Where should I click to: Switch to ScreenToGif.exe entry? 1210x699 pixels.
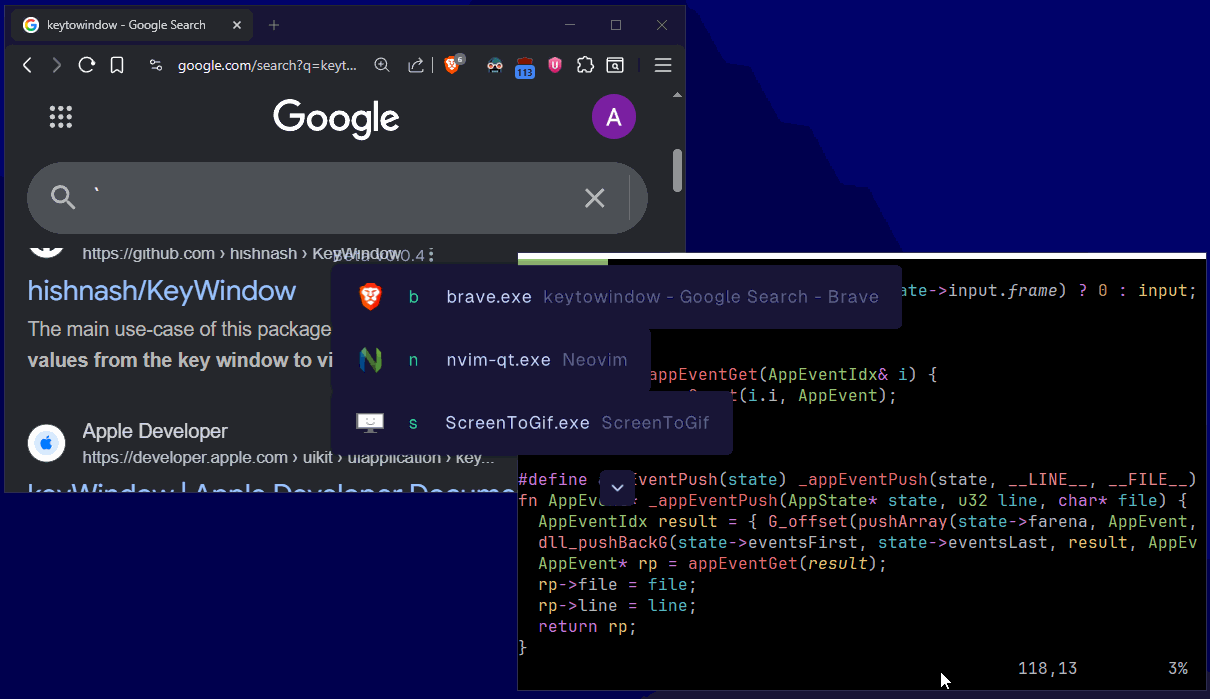[x=532, y=423]
